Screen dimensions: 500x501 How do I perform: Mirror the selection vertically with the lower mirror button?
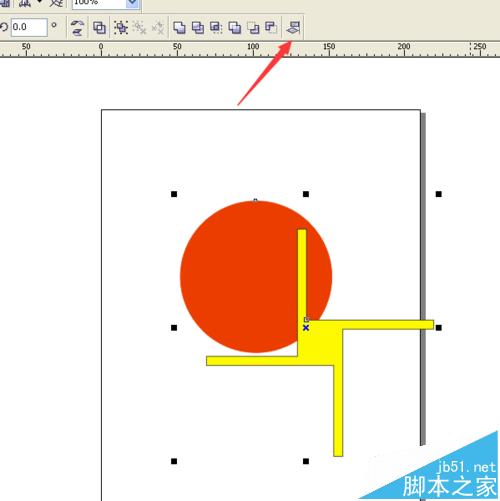tap(77, 31)
